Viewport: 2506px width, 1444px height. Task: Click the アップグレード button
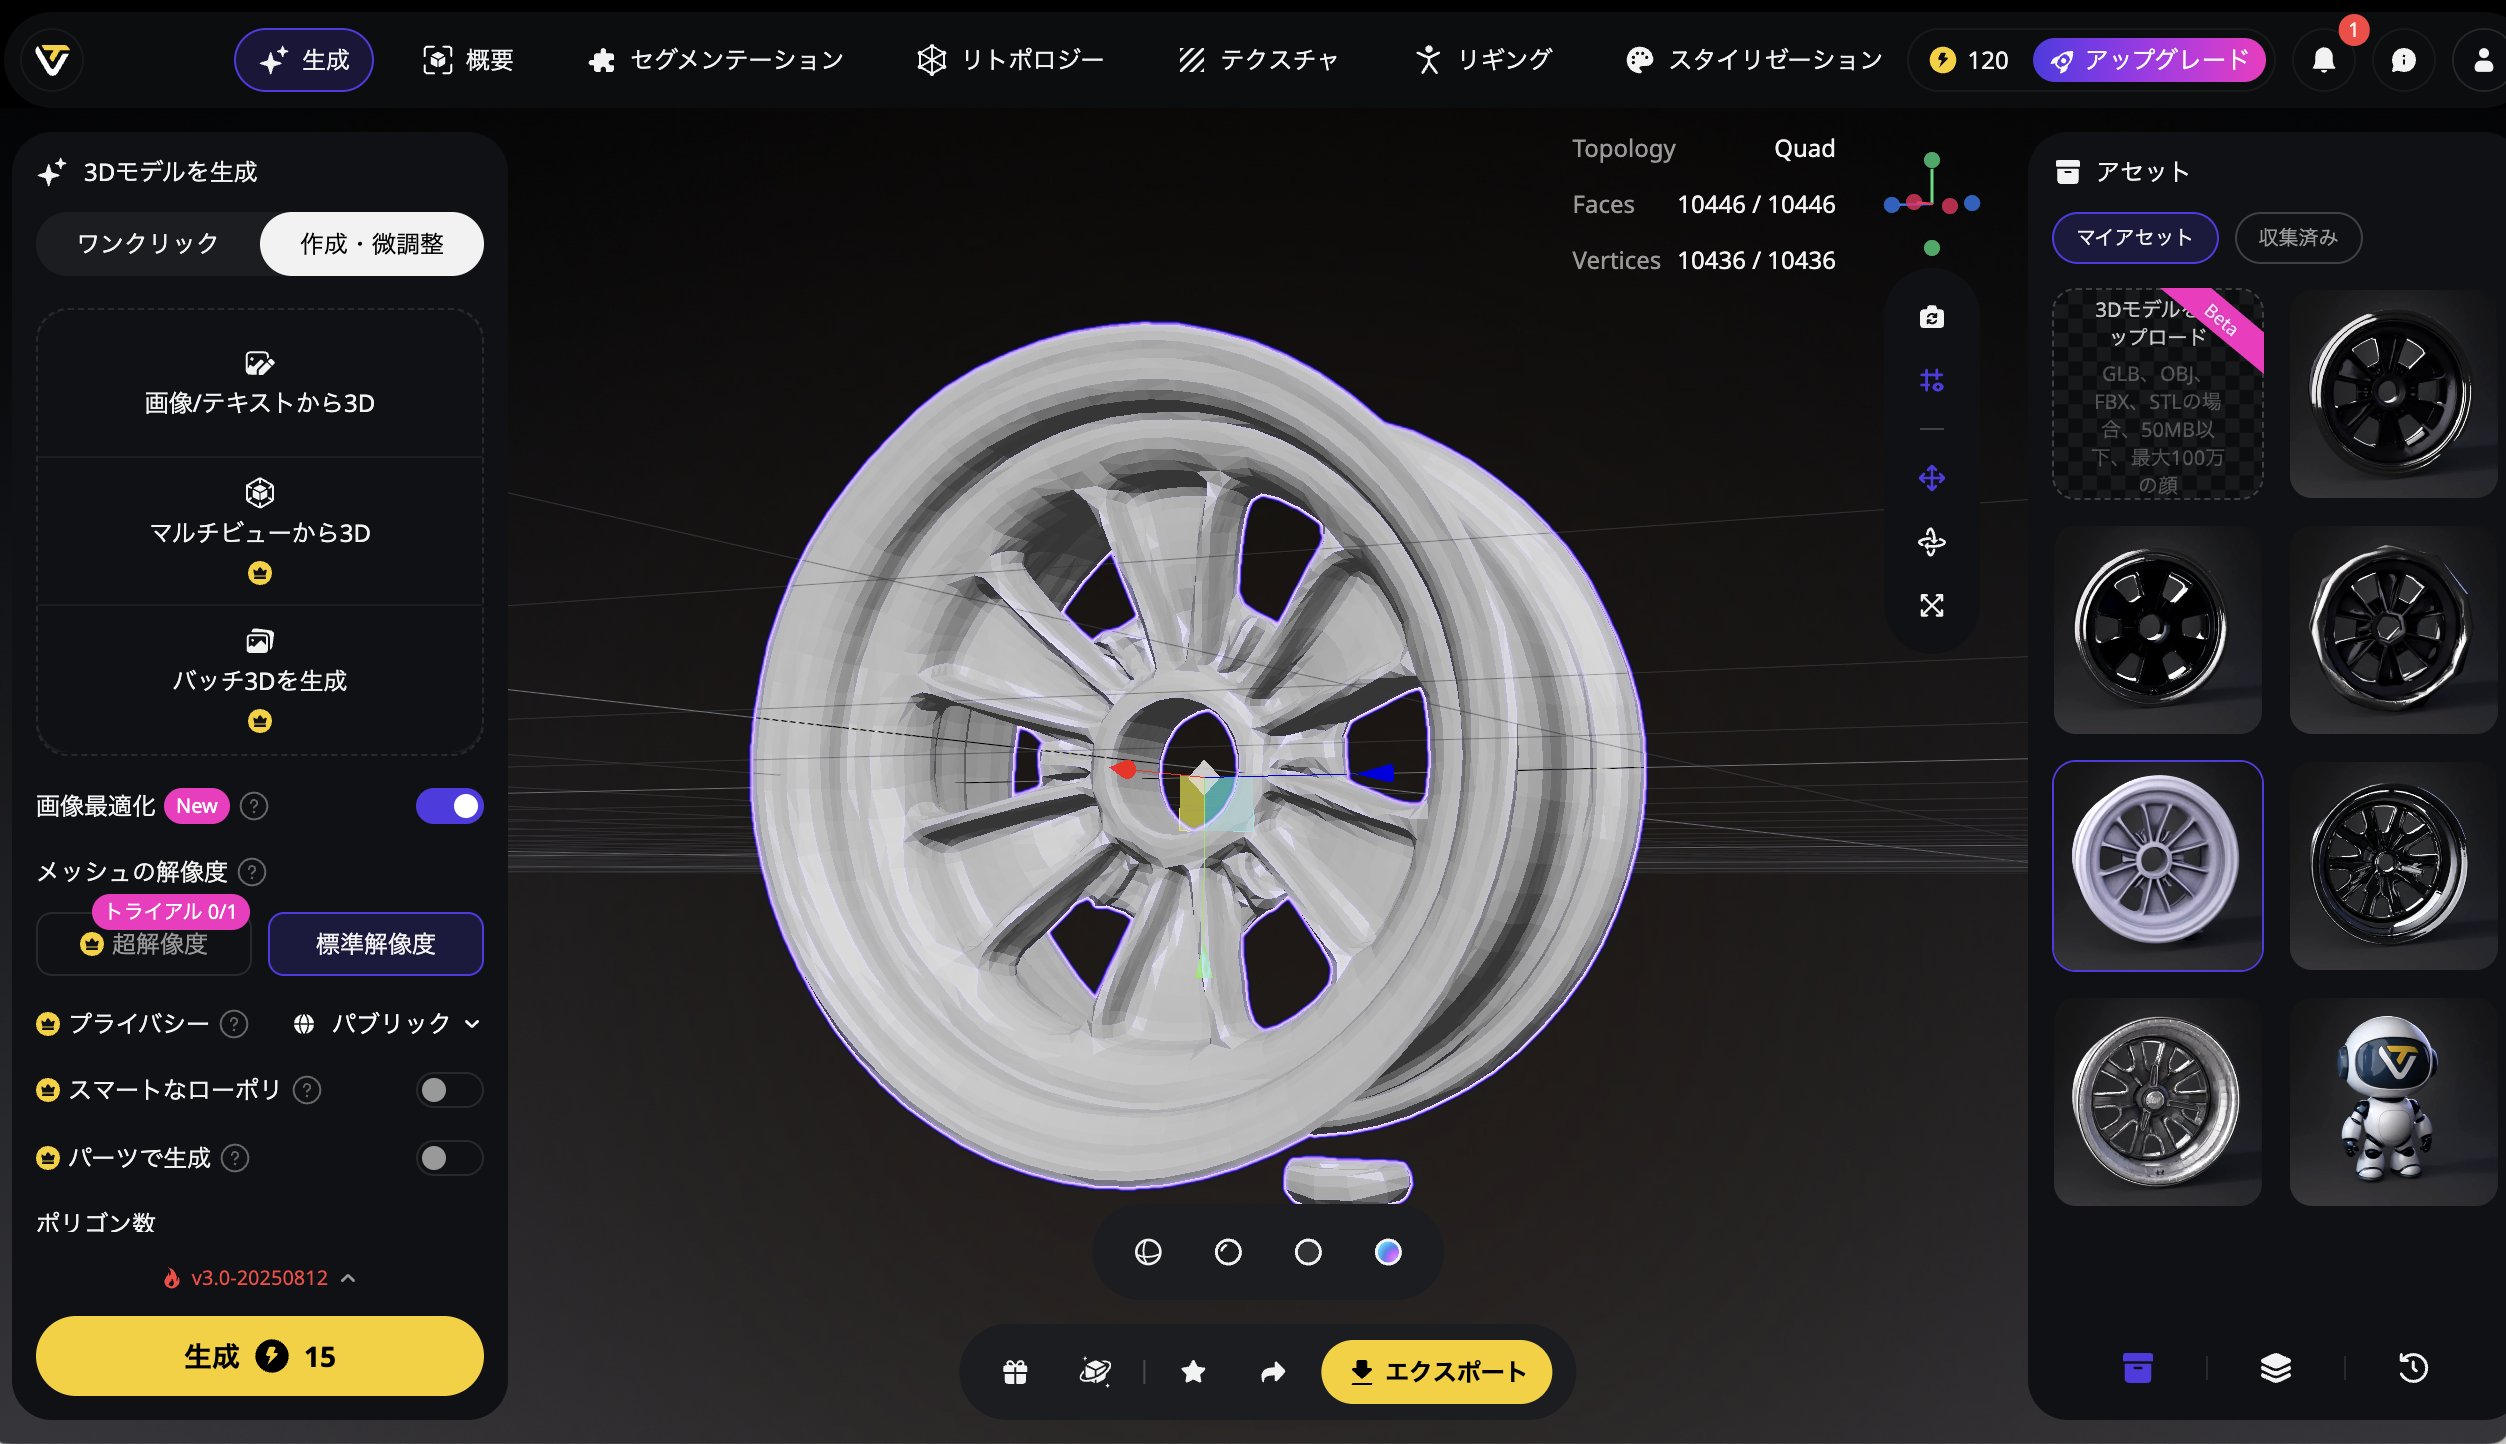point(2148,60)
